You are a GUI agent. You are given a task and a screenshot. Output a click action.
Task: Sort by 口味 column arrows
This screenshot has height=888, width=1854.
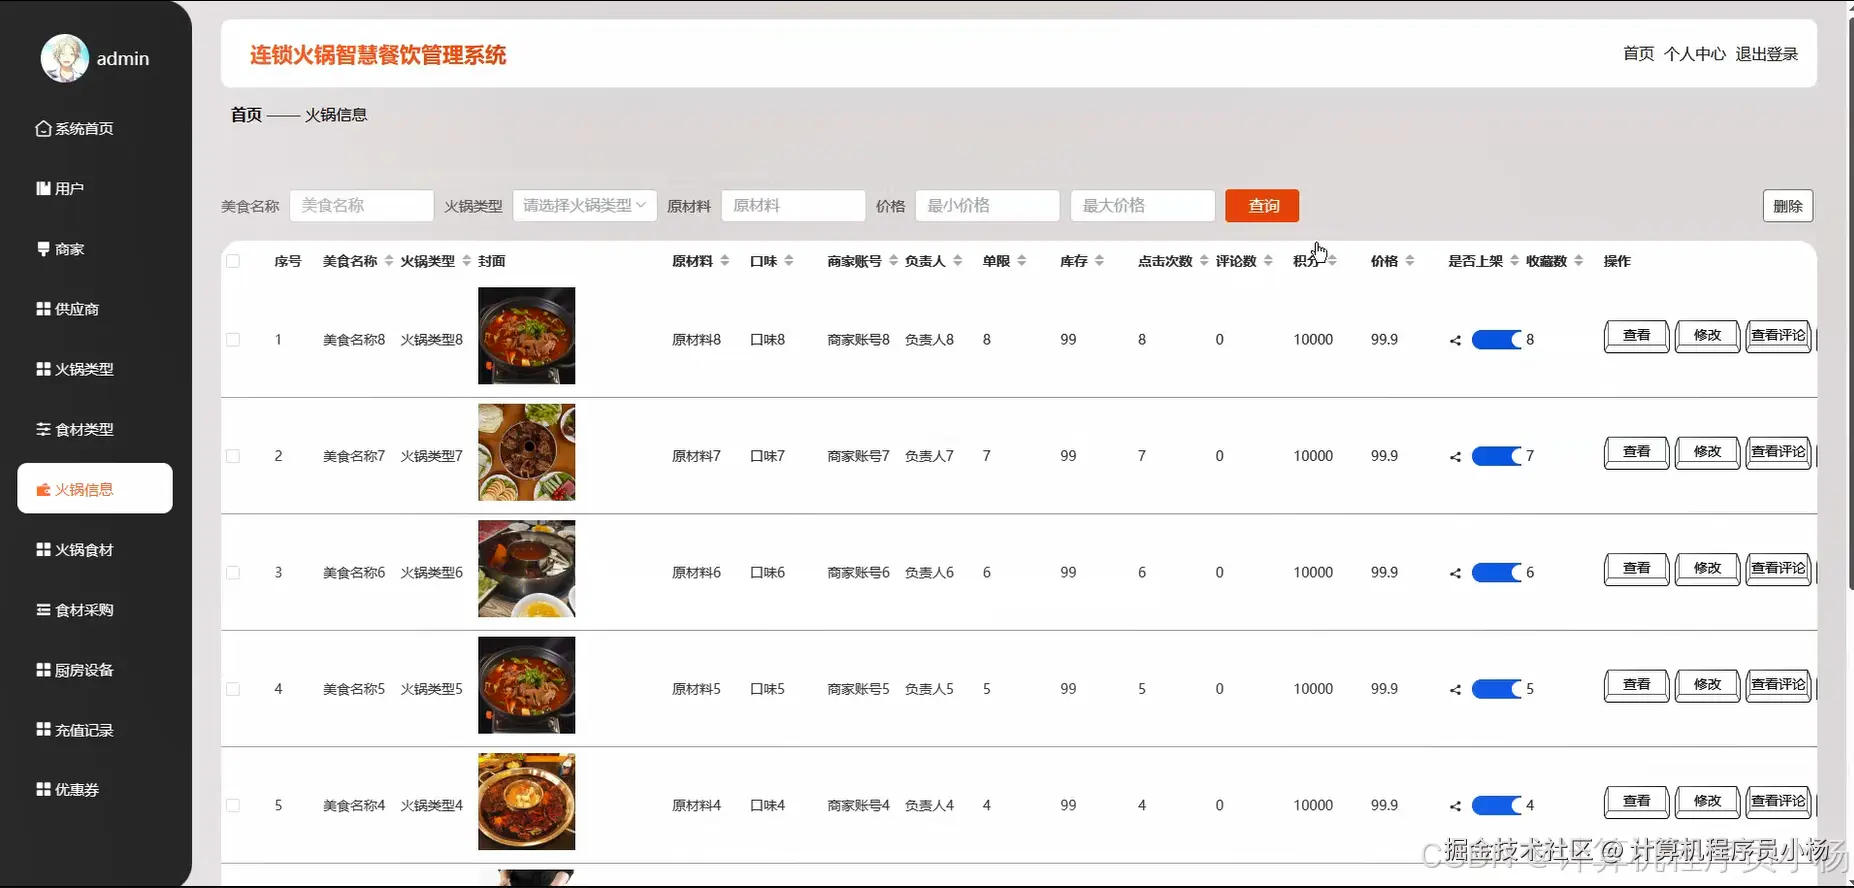789,261
